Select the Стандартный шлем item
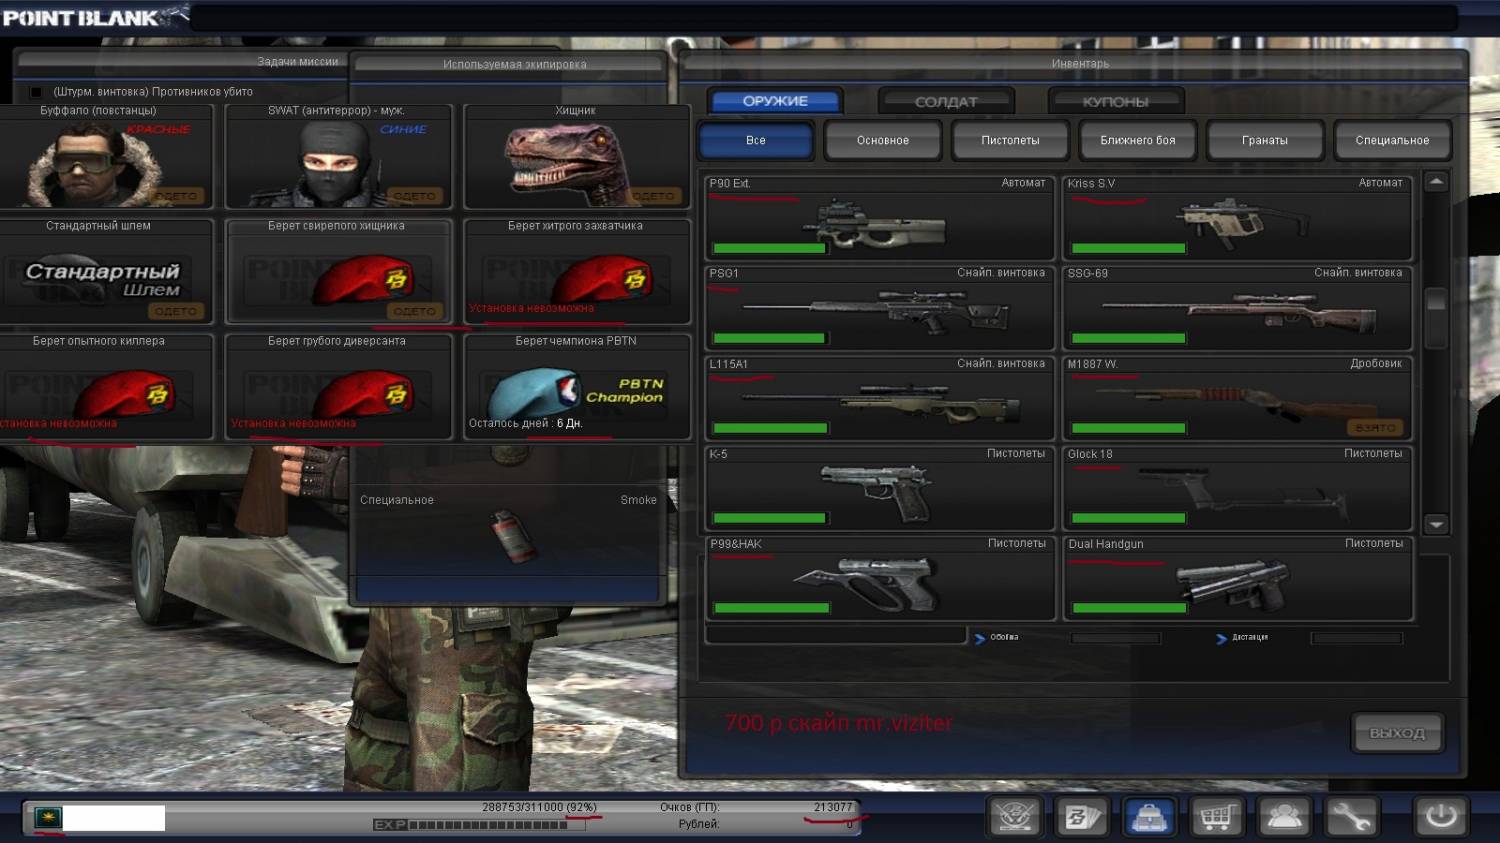 pyautogui.click(x=105, y=271)
